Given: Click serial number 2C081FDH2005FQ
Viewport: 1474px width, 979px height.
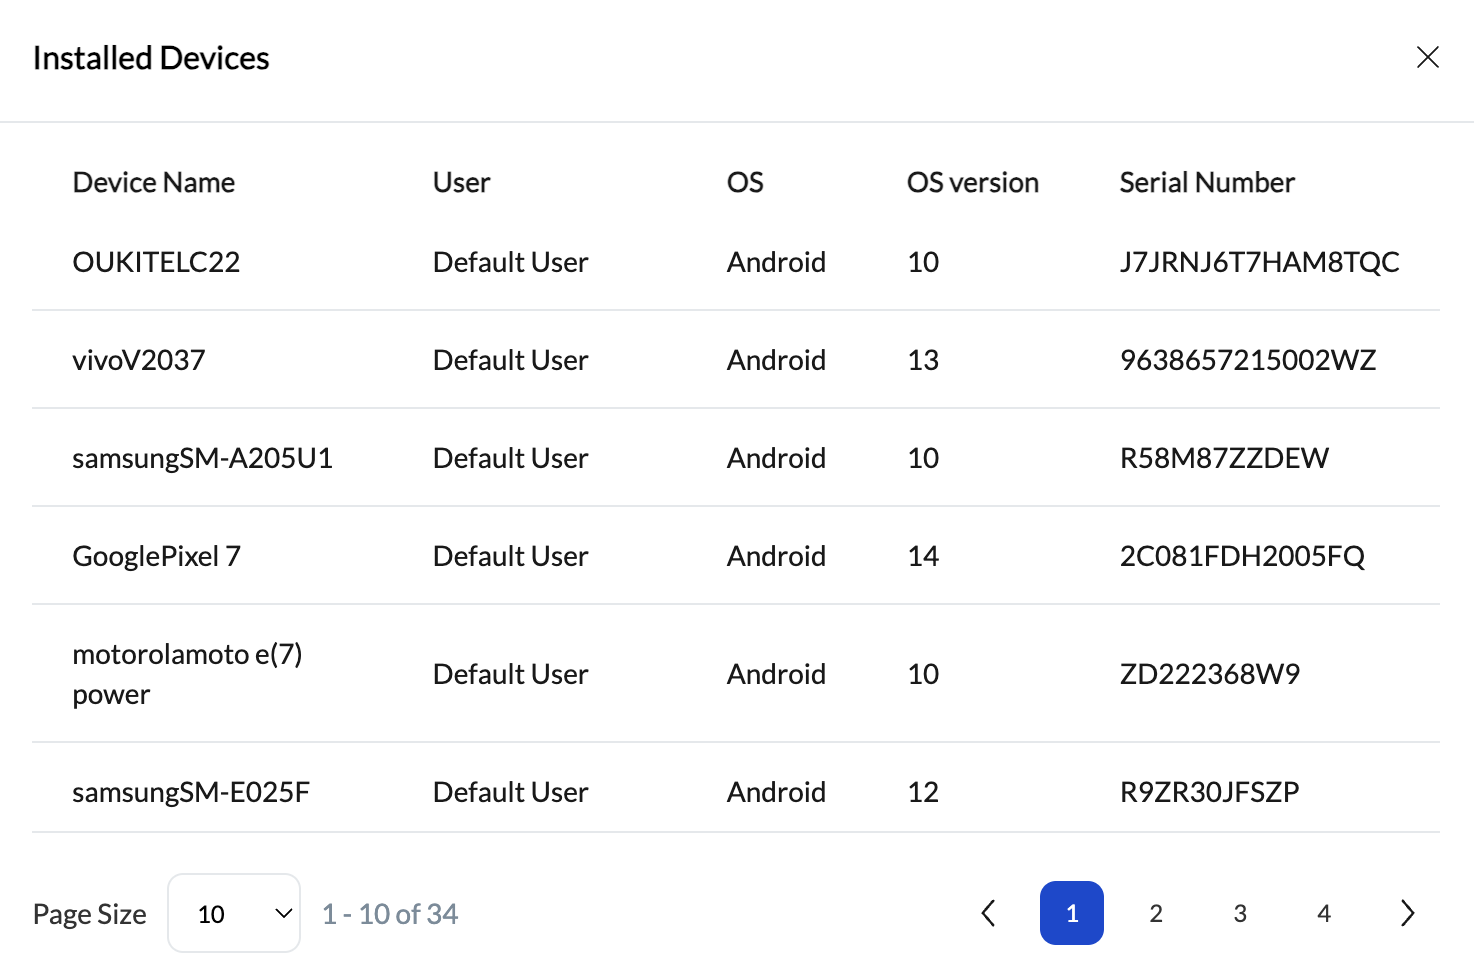Looking at the screenshot, I should point(1243,556).
